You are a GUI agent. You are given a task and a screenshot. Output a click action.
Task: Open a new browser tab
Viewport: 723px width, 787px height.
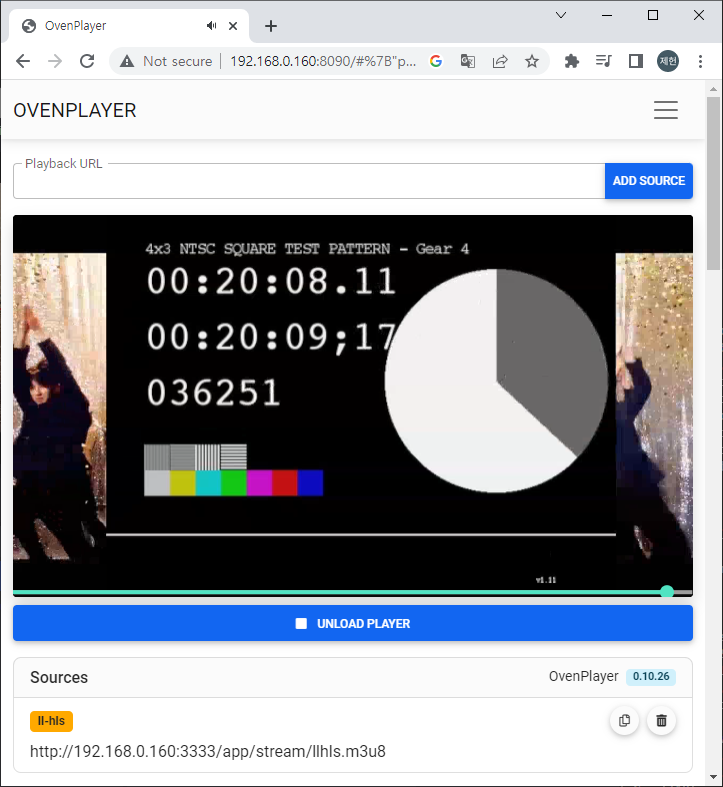tap(270, 26)
